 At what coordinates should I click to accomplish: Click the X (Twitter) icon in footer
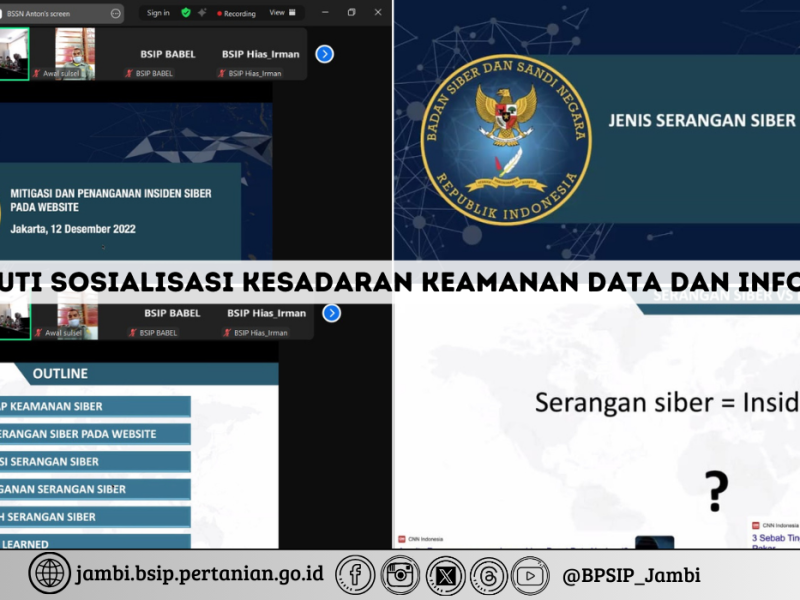click(445, 576)
